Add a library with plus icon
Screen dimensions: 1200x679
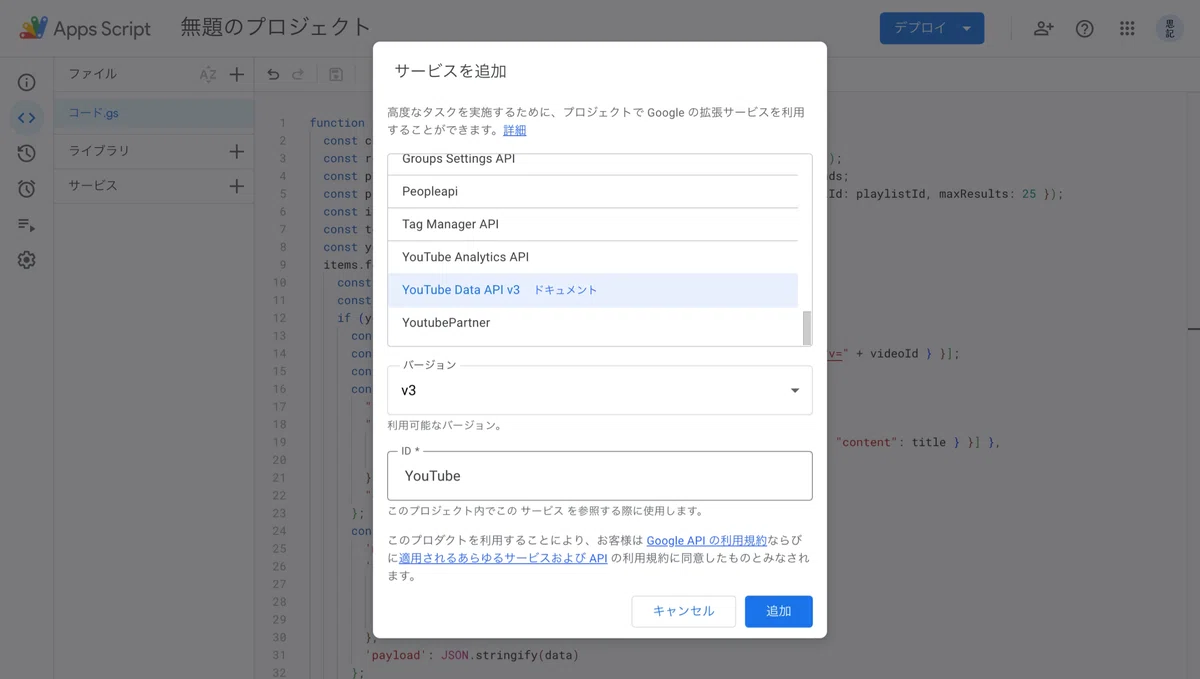237,152
